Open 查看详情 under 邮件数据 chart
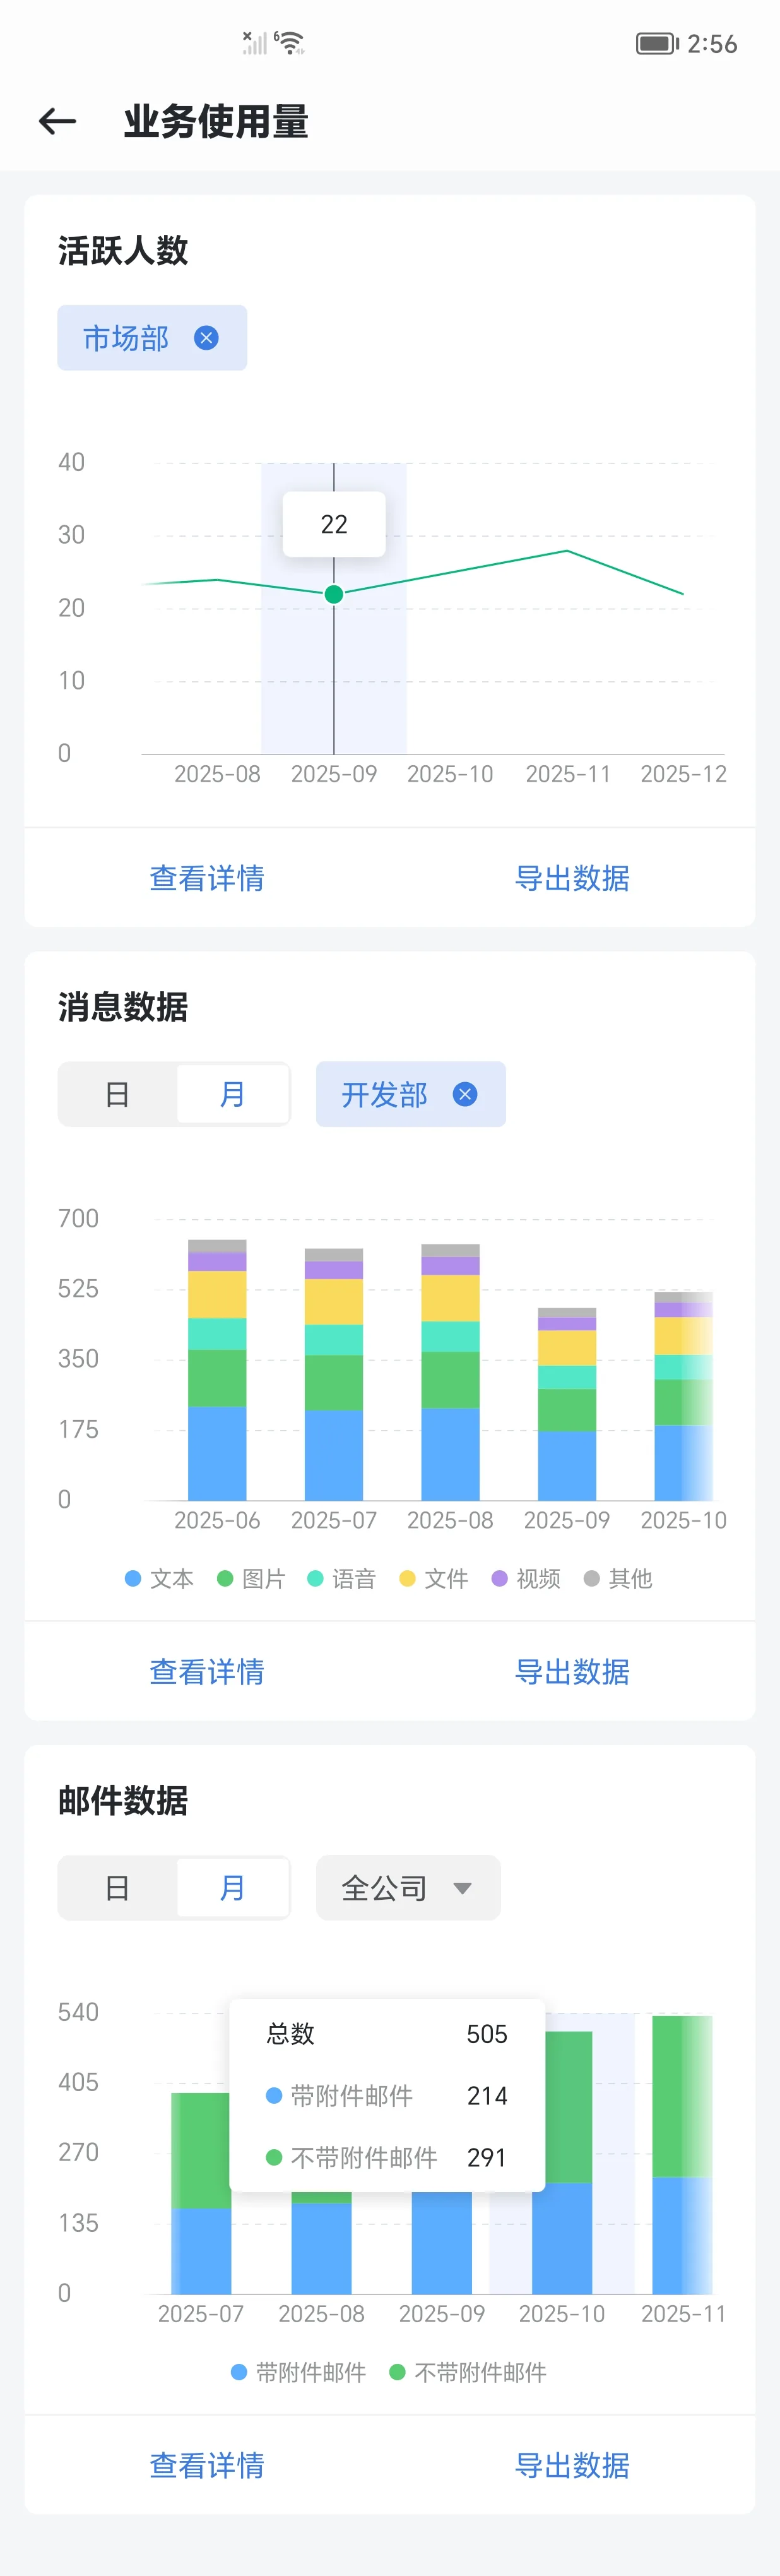 point(207,2466)
